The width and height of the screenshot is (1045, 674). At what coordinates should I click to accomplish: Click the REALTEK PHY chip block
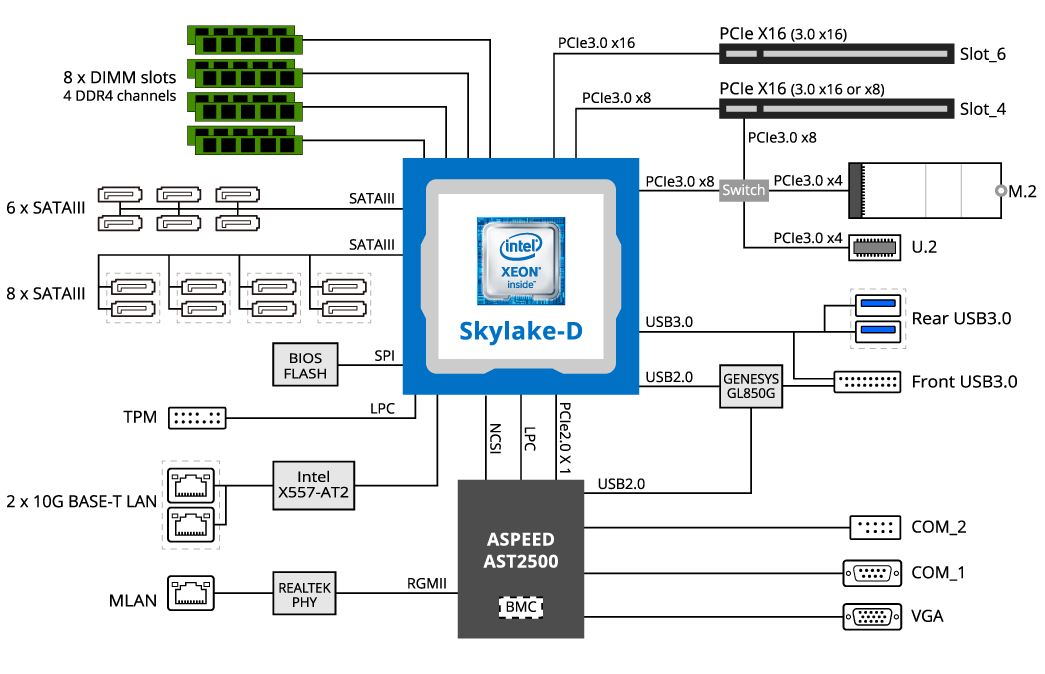(304, 593)
